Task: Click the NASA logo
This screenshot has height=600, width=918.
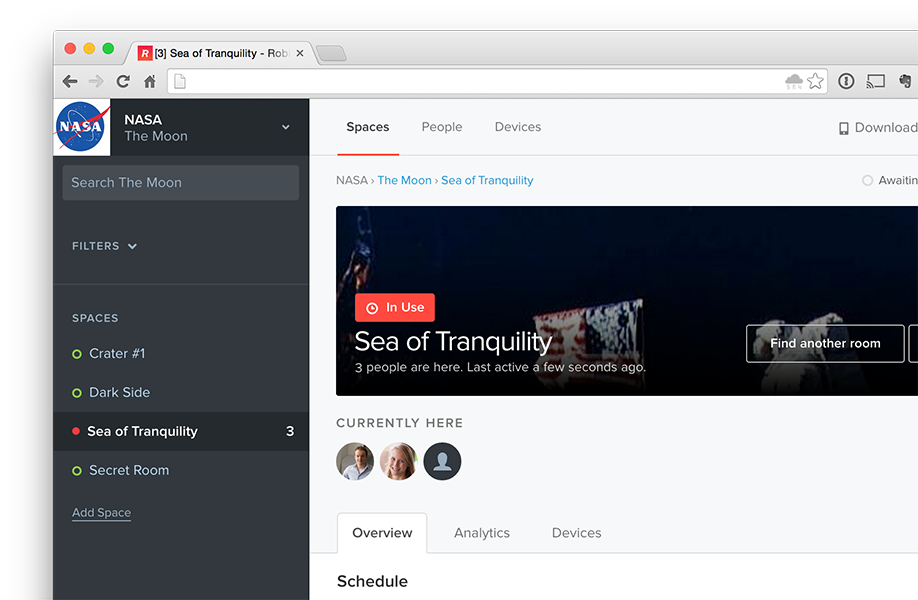Action: coord(81,127)
